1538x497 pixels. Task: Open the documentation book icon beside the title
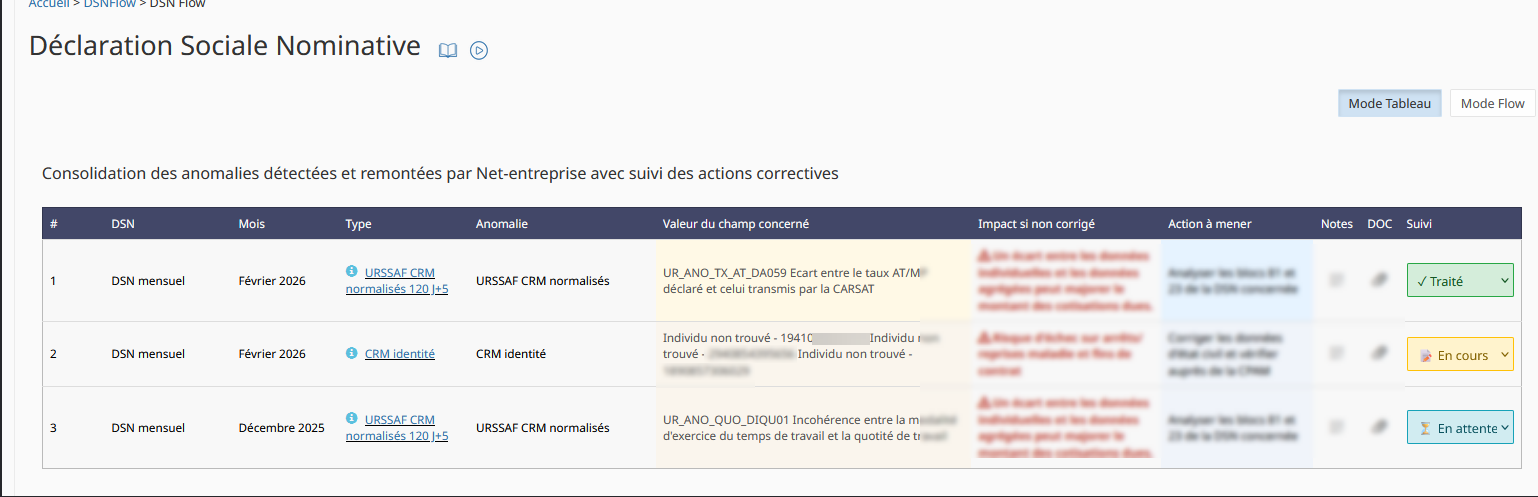click(x=448, y=50)
